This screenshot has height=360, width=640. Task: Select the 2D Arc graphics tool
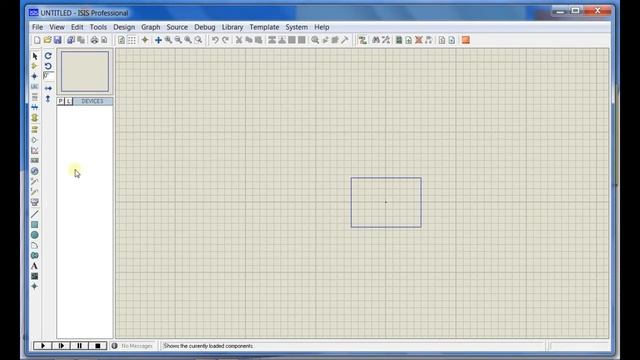click(x=35, y=245)
